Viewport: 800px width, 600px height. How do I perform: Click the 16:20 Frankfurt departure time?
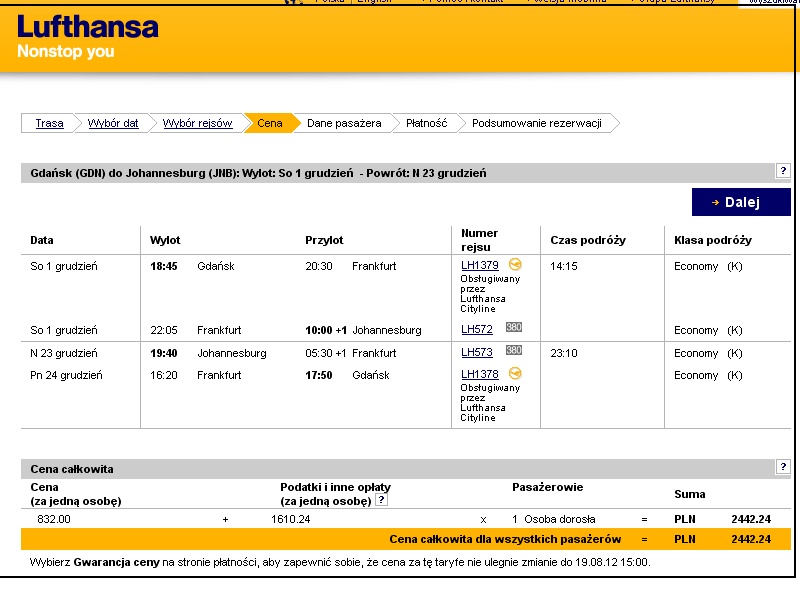163,376
